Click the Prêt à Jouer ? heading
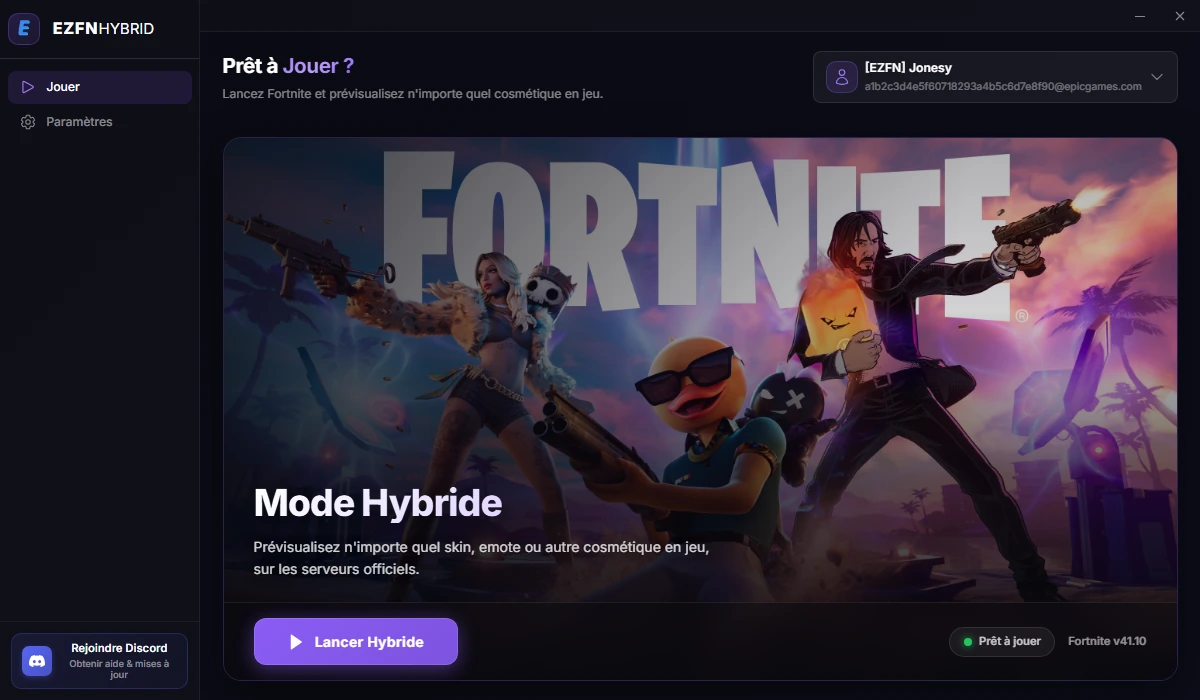 coord(288,67)
